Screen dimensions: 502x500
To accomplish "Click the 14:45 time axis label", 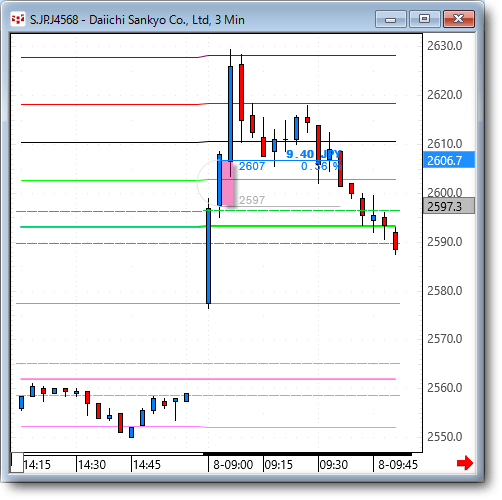I will tap(147, 464).
